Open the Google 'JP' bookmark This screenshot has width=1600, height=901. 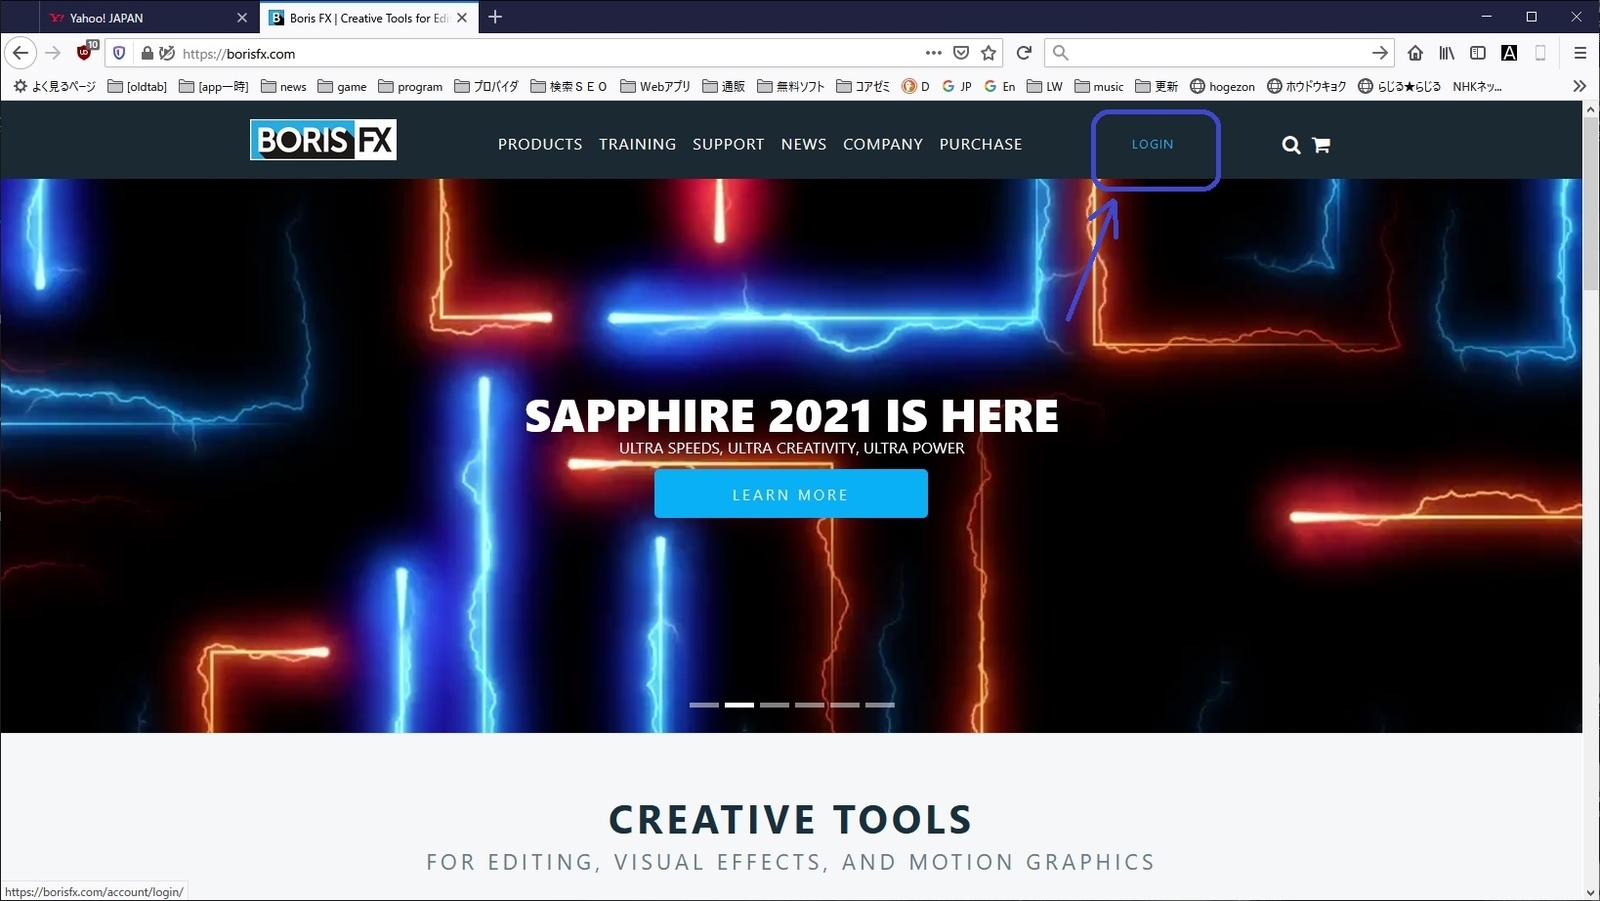click(957, 87)
